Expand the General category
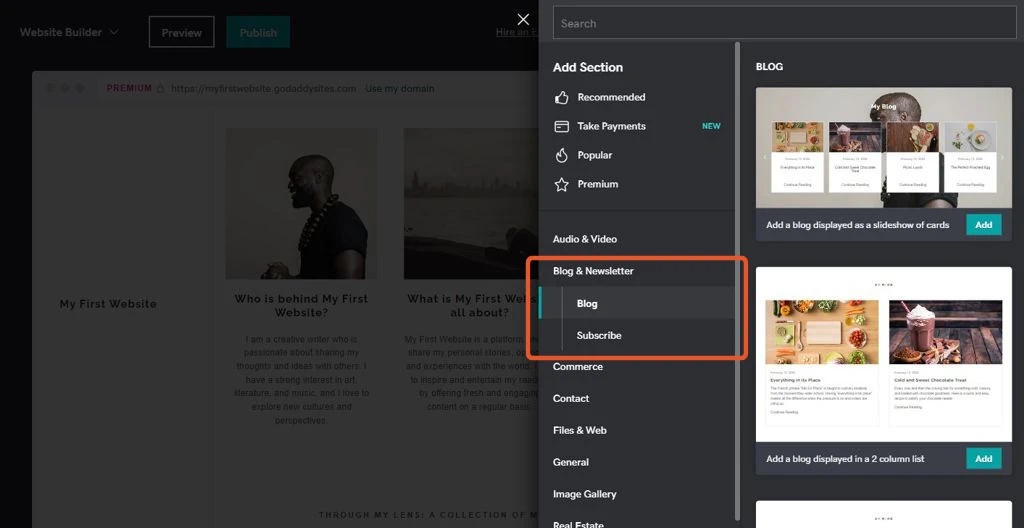The width and height of the screenshot is (1024, 528). tap(571, 462)
